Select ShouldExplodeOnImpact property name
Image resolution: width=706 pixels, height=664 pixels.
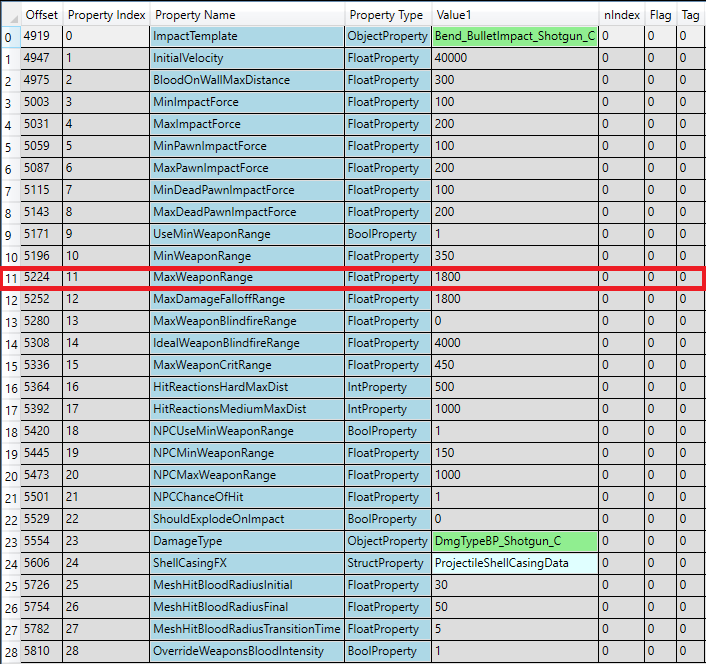[x=247, y=519]
